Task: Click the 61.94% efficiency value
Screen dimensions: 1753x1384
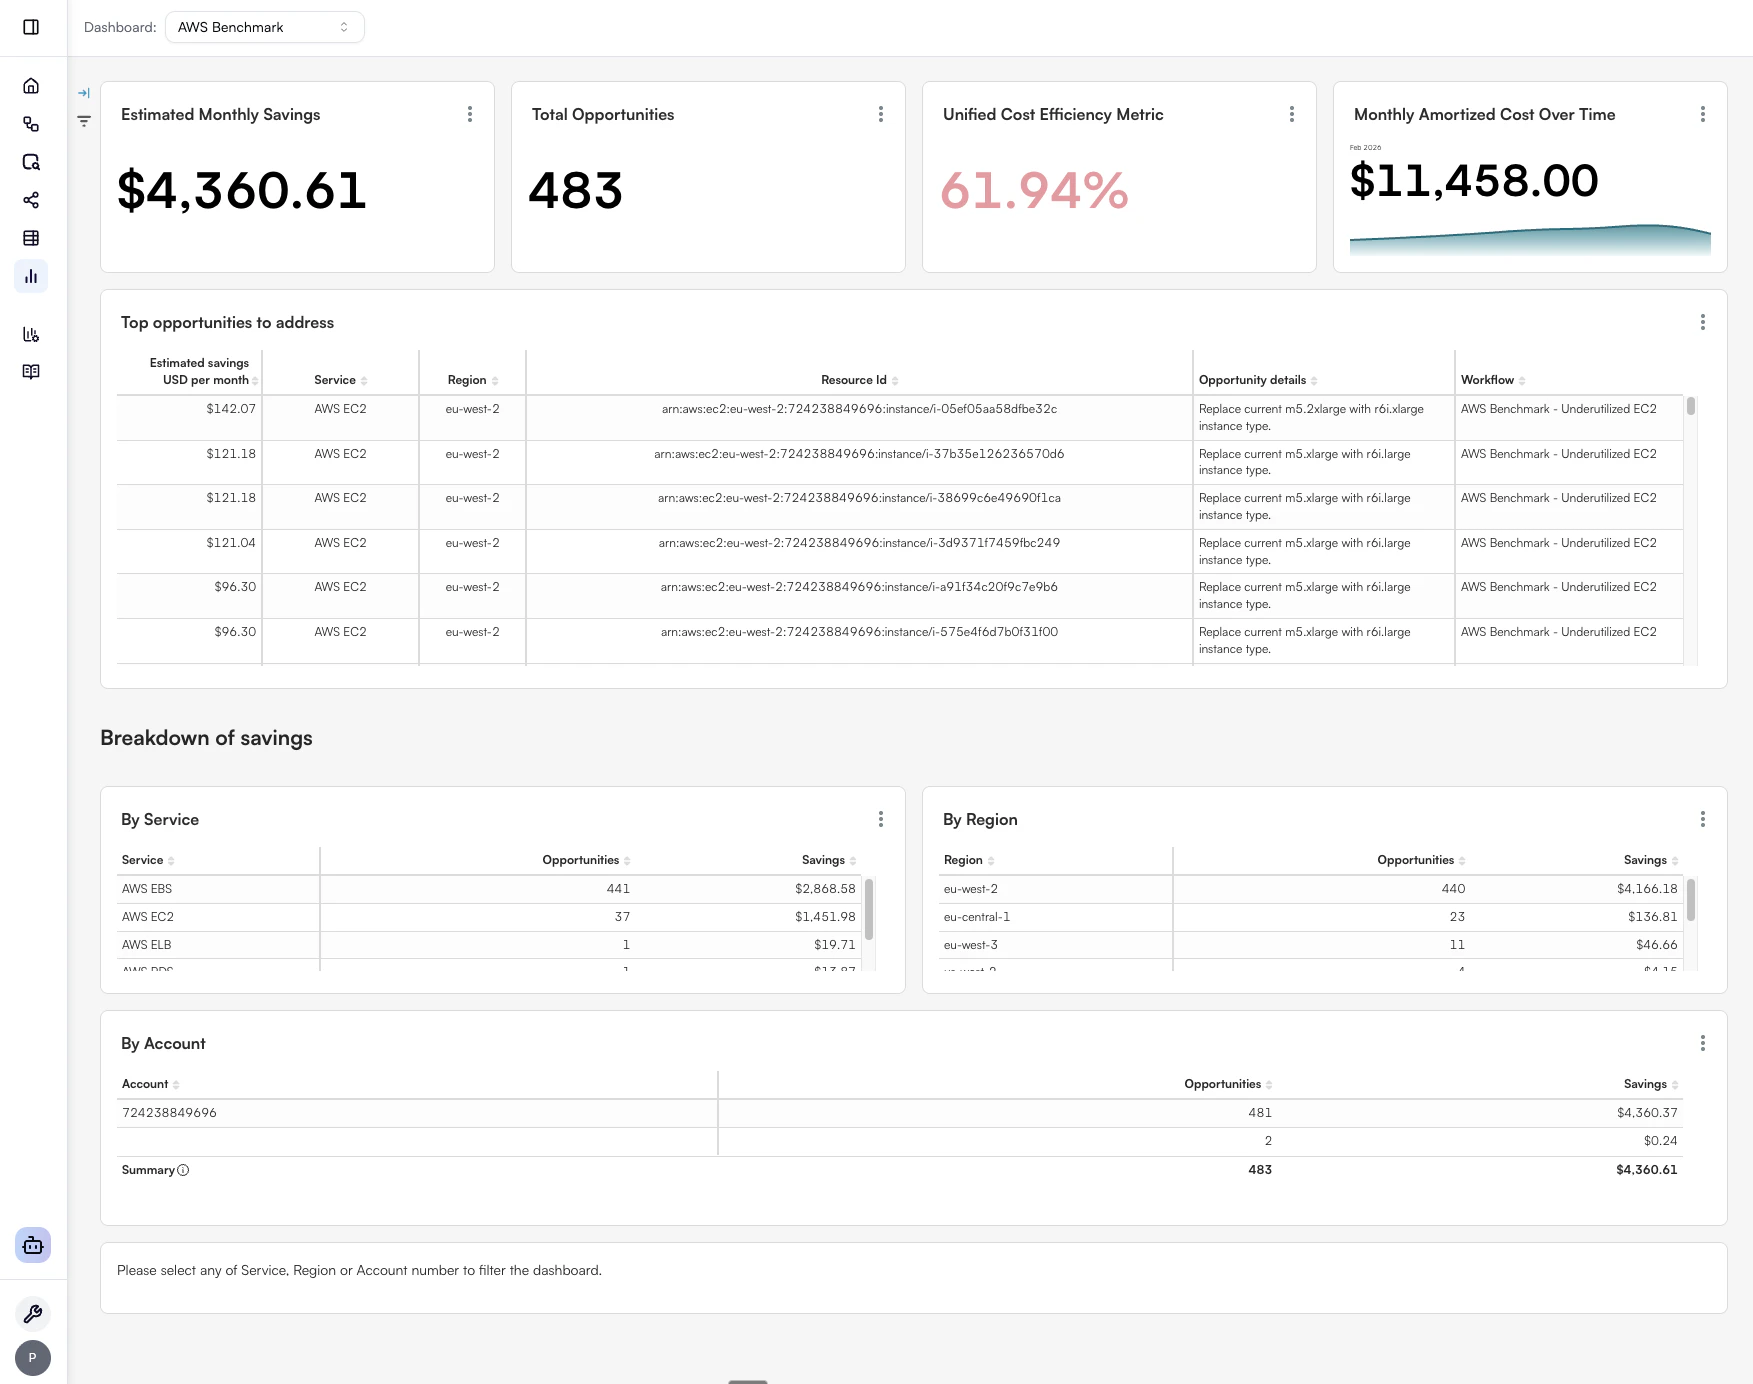Action: pyautogui.click(x=1034, y=190)
